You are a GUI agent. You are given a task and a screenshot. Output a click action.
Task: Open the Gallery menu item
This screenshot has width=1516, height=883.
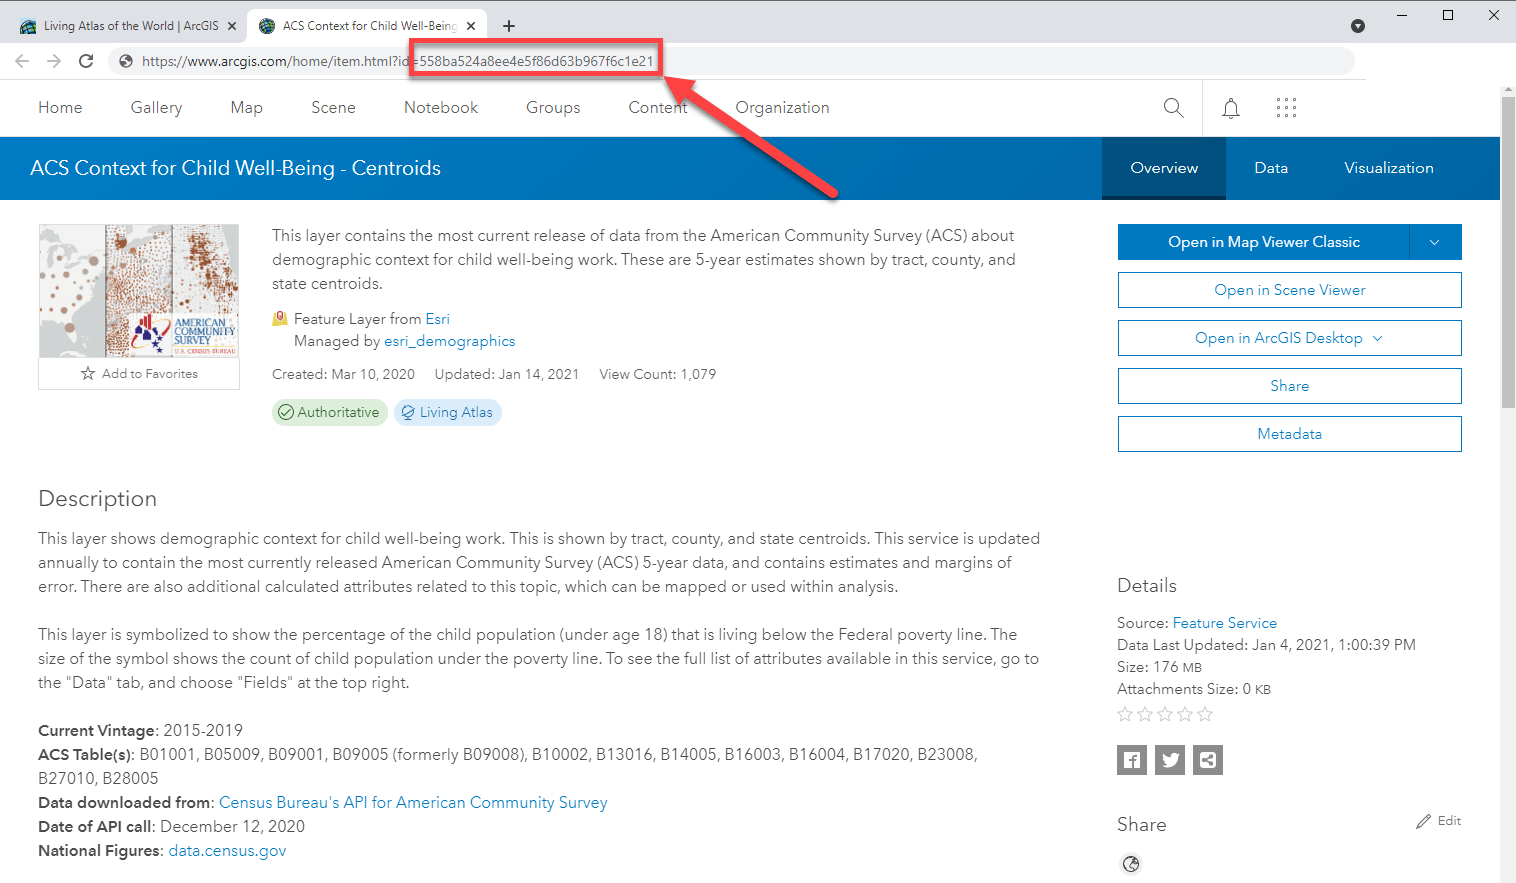pos(156,108)
